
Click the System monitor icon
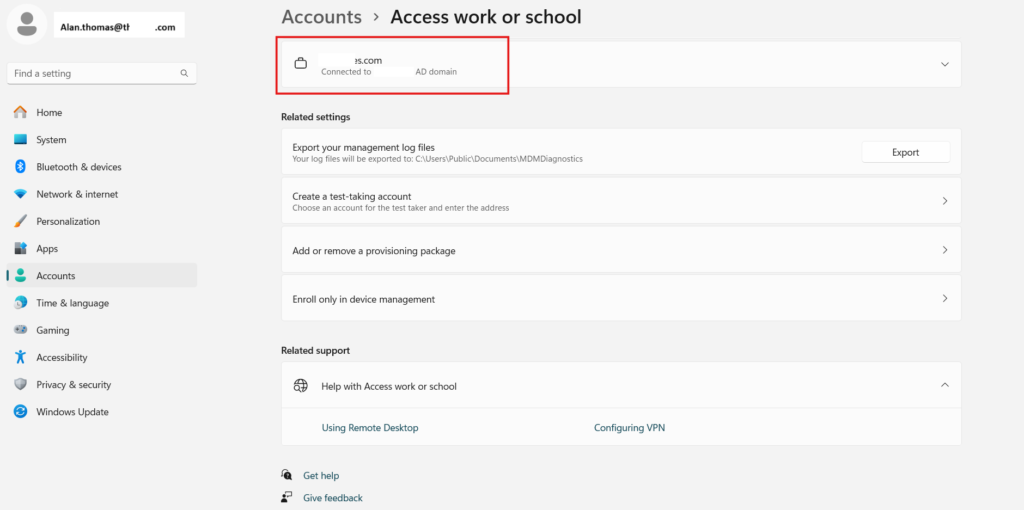point(21,140)
